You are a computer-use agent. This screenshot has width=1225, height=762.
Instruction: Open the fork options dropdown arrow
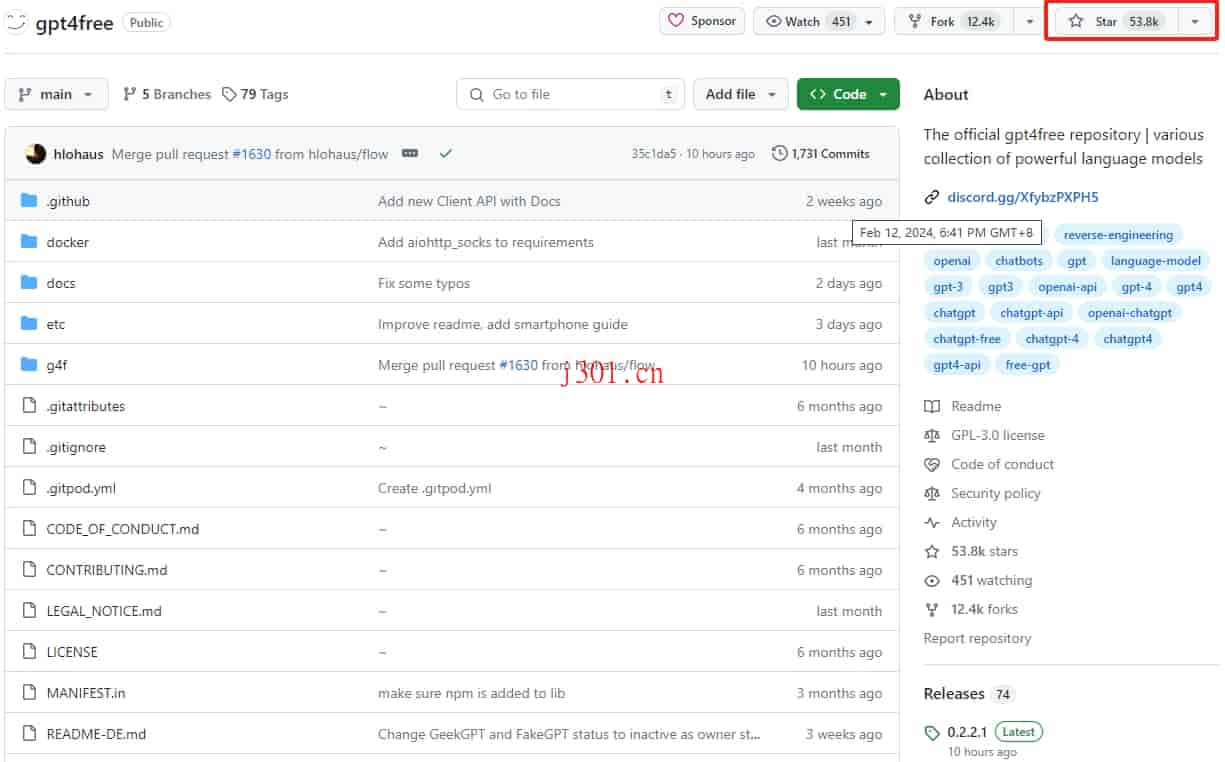tap(1029, 21)
